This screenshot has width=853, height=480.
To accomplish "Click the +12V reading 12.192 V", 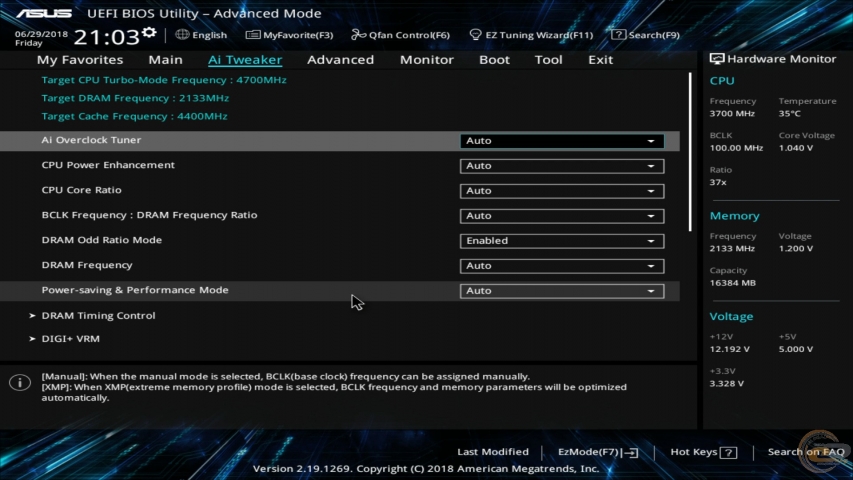I will click(729, 349).
